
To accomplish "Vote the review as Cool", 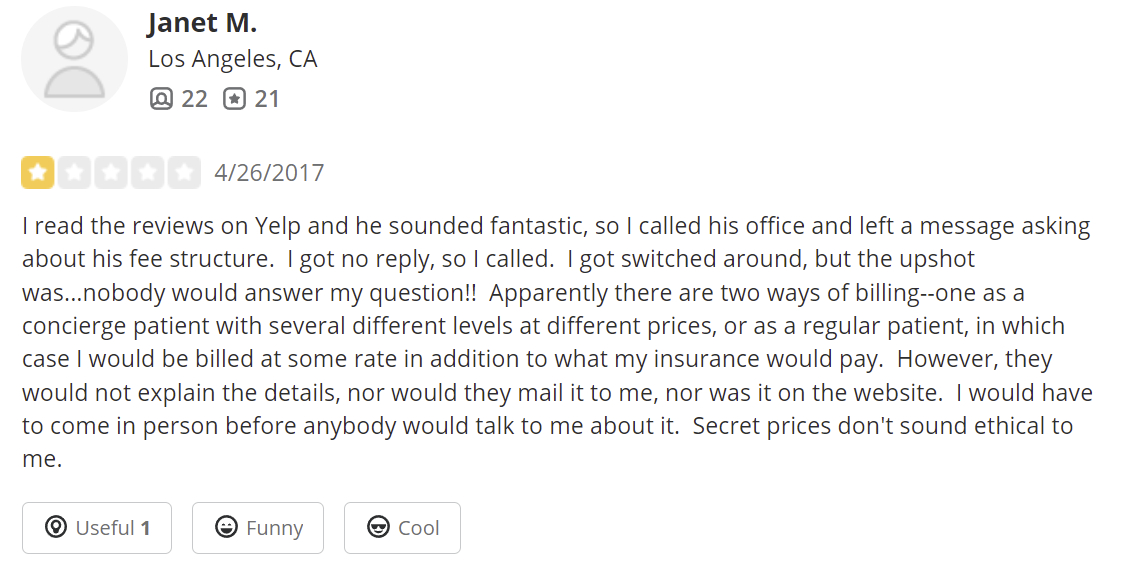I will pos(402,528).
